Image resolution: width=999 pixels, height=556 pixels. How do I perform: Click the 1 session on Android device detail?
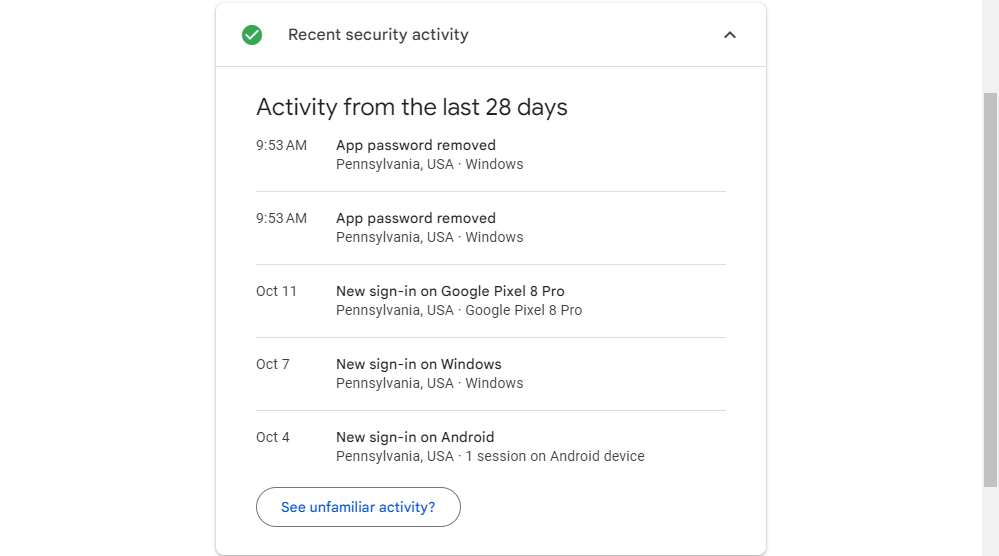(x=555, y=457)
